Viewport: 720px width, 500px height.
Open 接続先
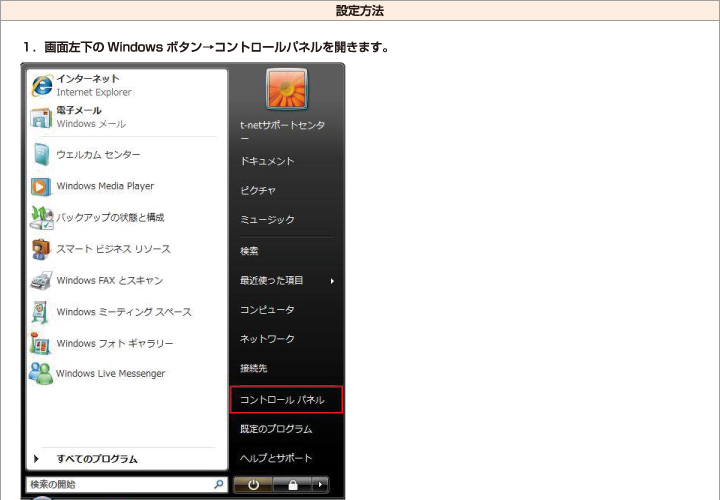pyautogui.click(x=253, y=368)
